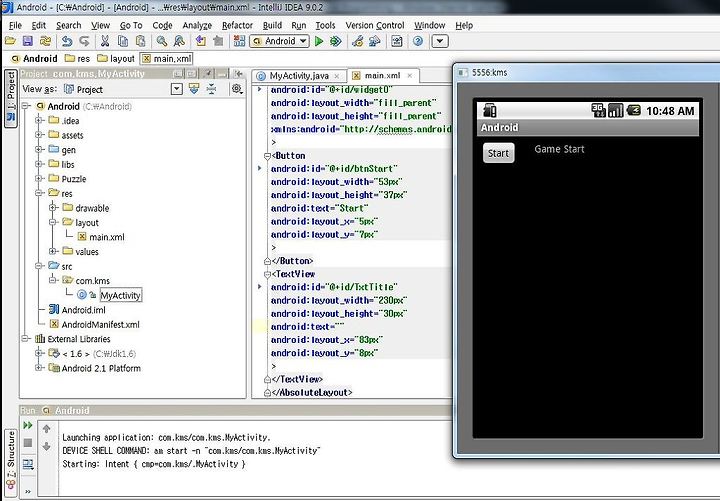The image size is (720, 501).
Task: Click the toolbar icon left of Help
Action: (396, 41)
